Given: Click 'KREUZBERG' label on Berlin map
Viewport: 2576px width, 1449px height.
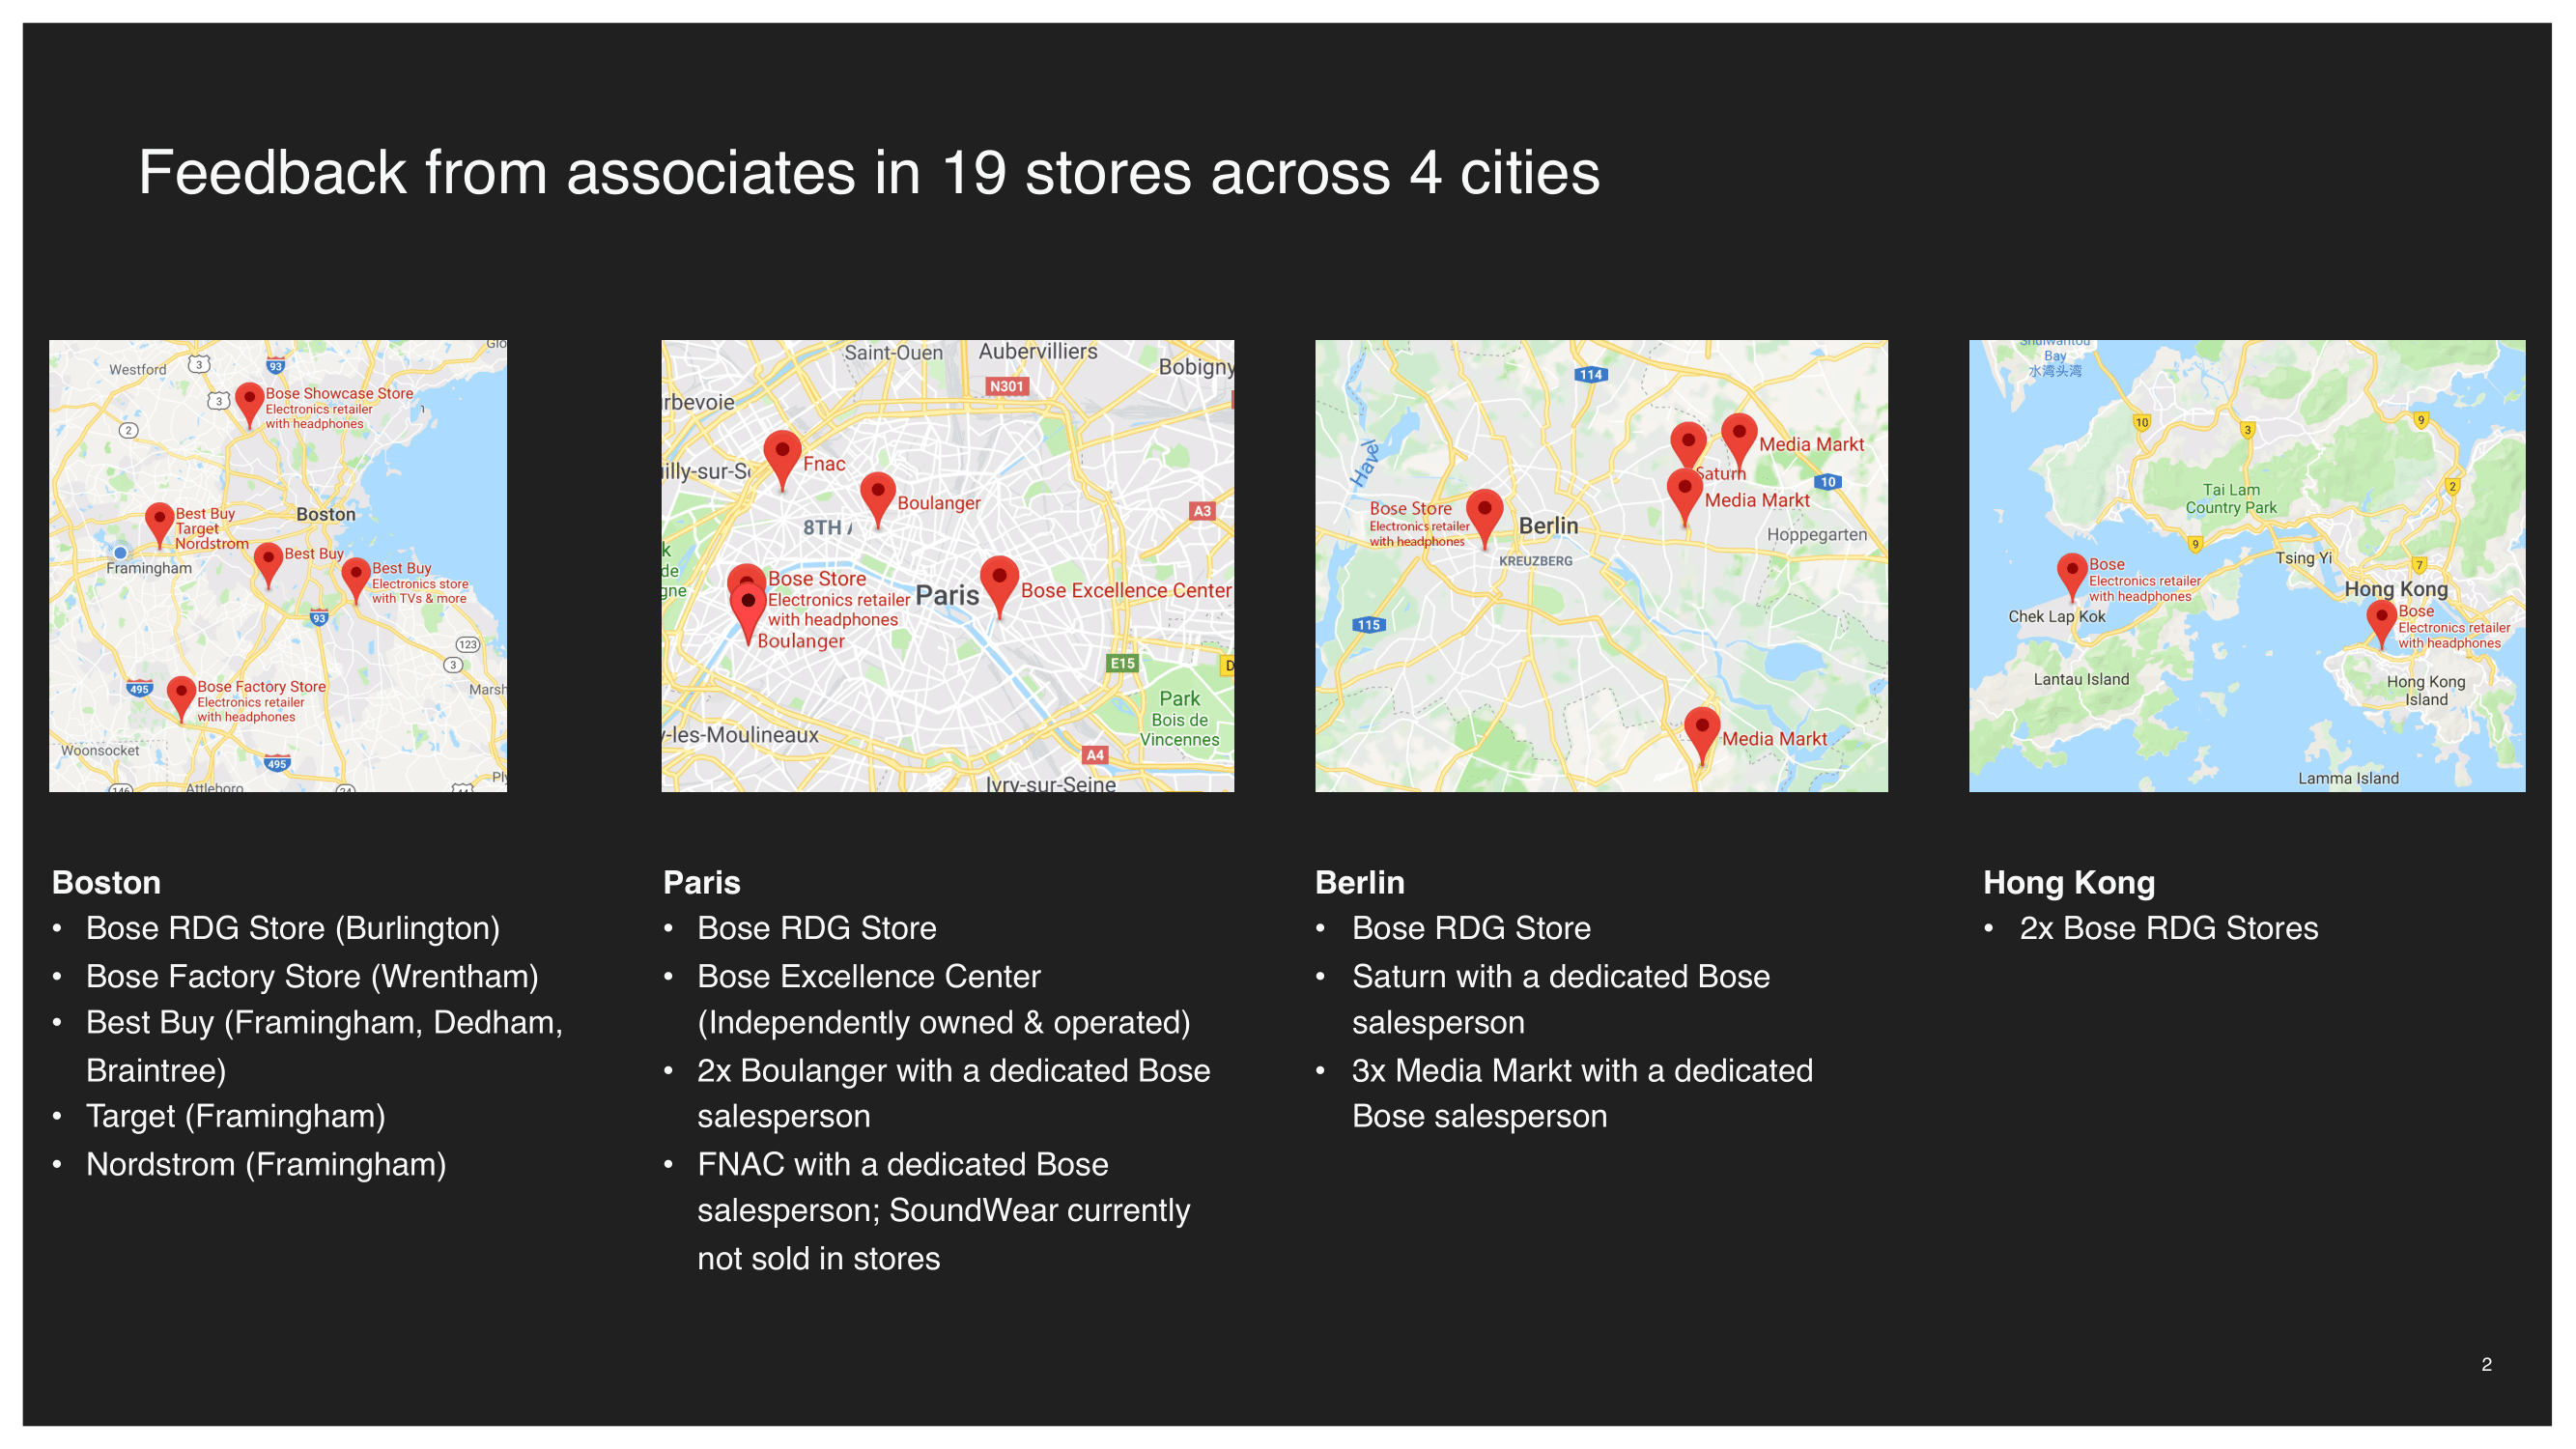Looking at the screenshot, I should [x=1536, y=562].
